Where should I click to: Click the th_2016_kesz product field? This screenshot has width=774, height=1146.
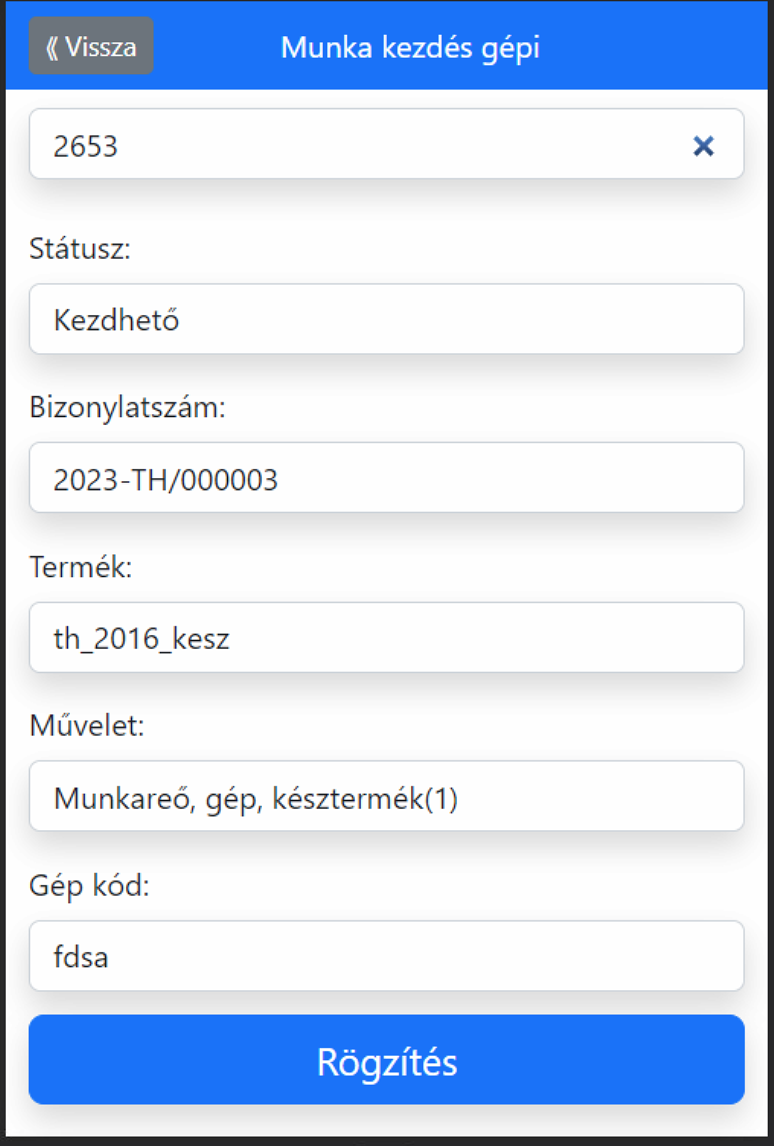386,638
